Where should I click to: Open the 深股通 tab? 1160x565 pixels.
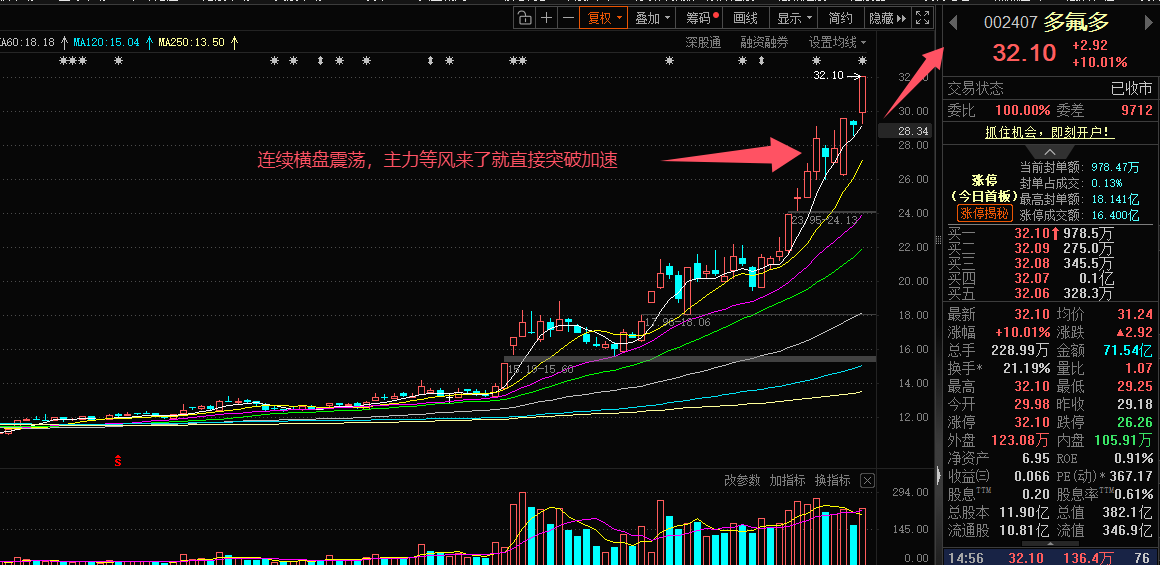[x=703, y=42]
